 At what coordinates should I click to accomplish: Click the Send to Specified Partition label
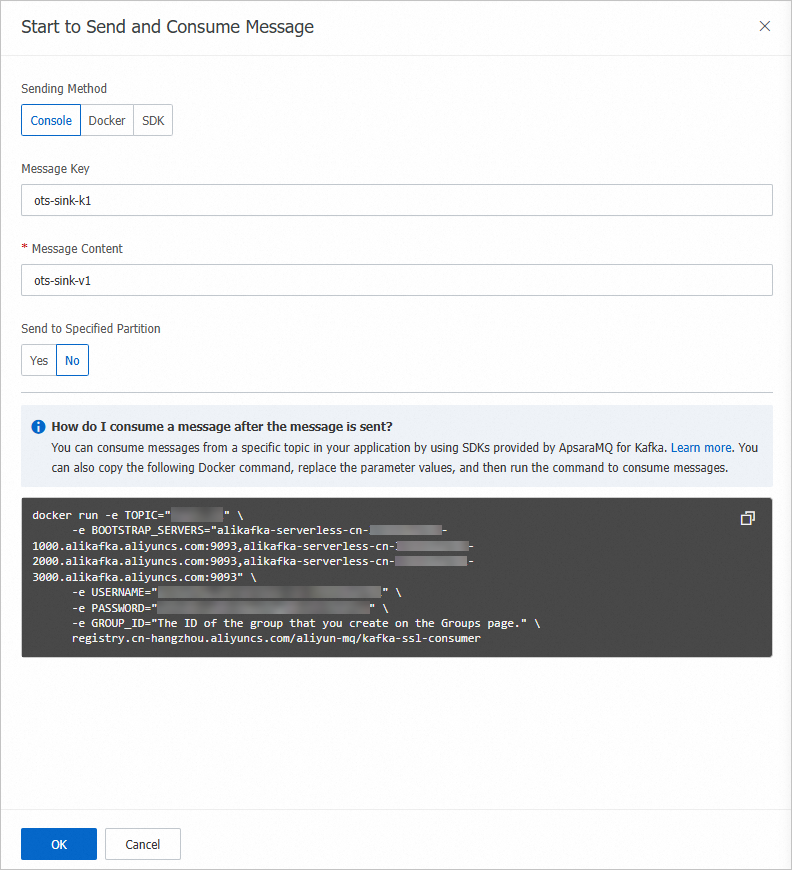coord(91,328)
